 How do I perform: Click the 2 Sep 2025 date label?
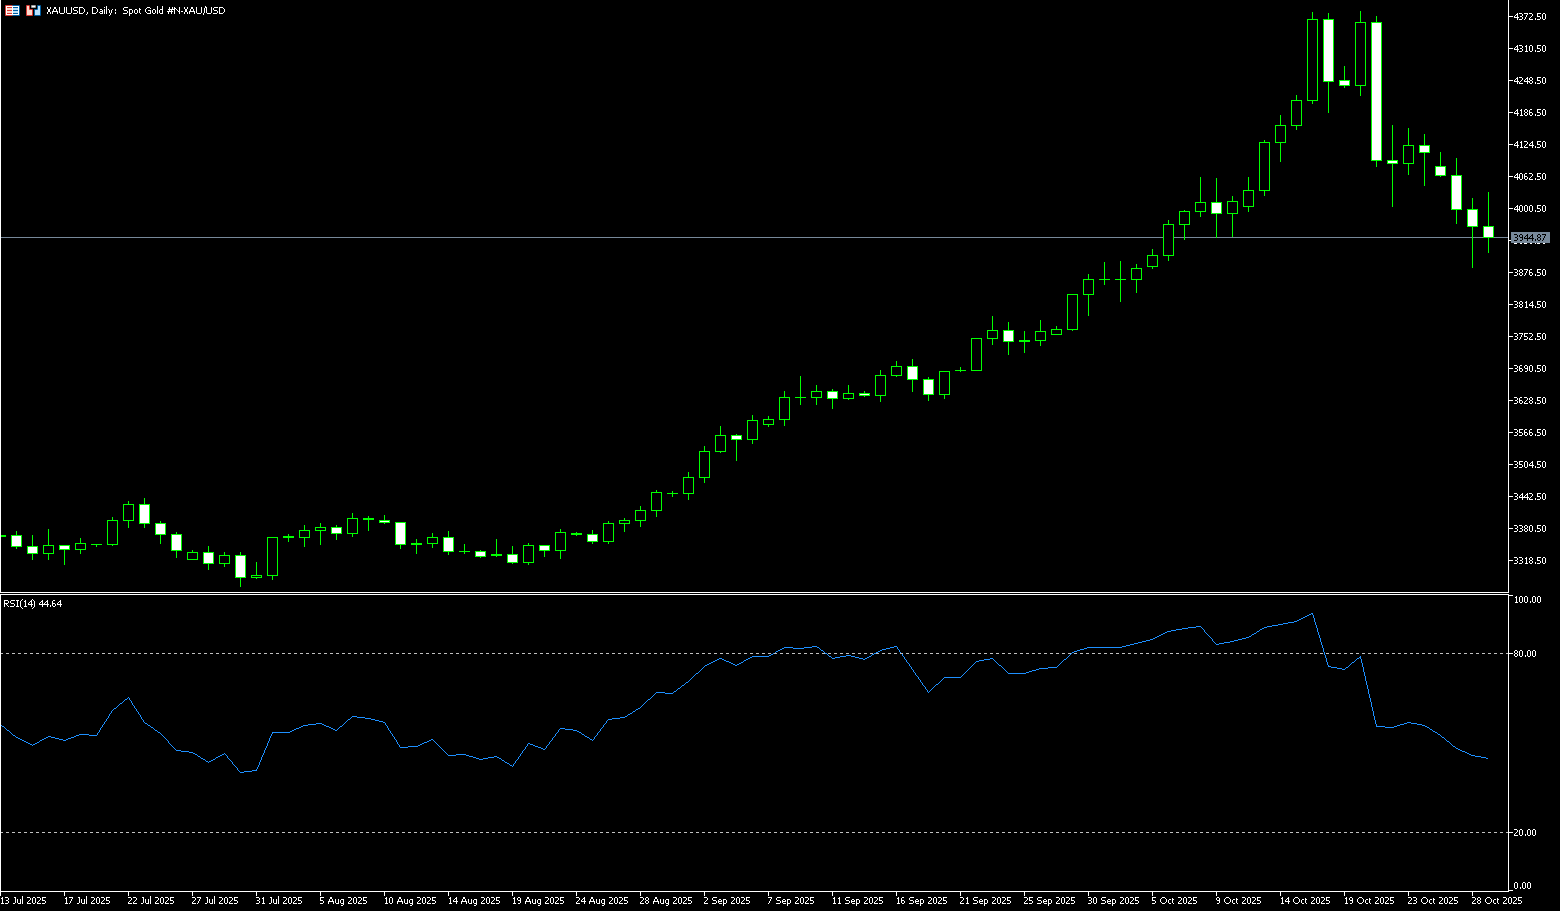point(727,901)
